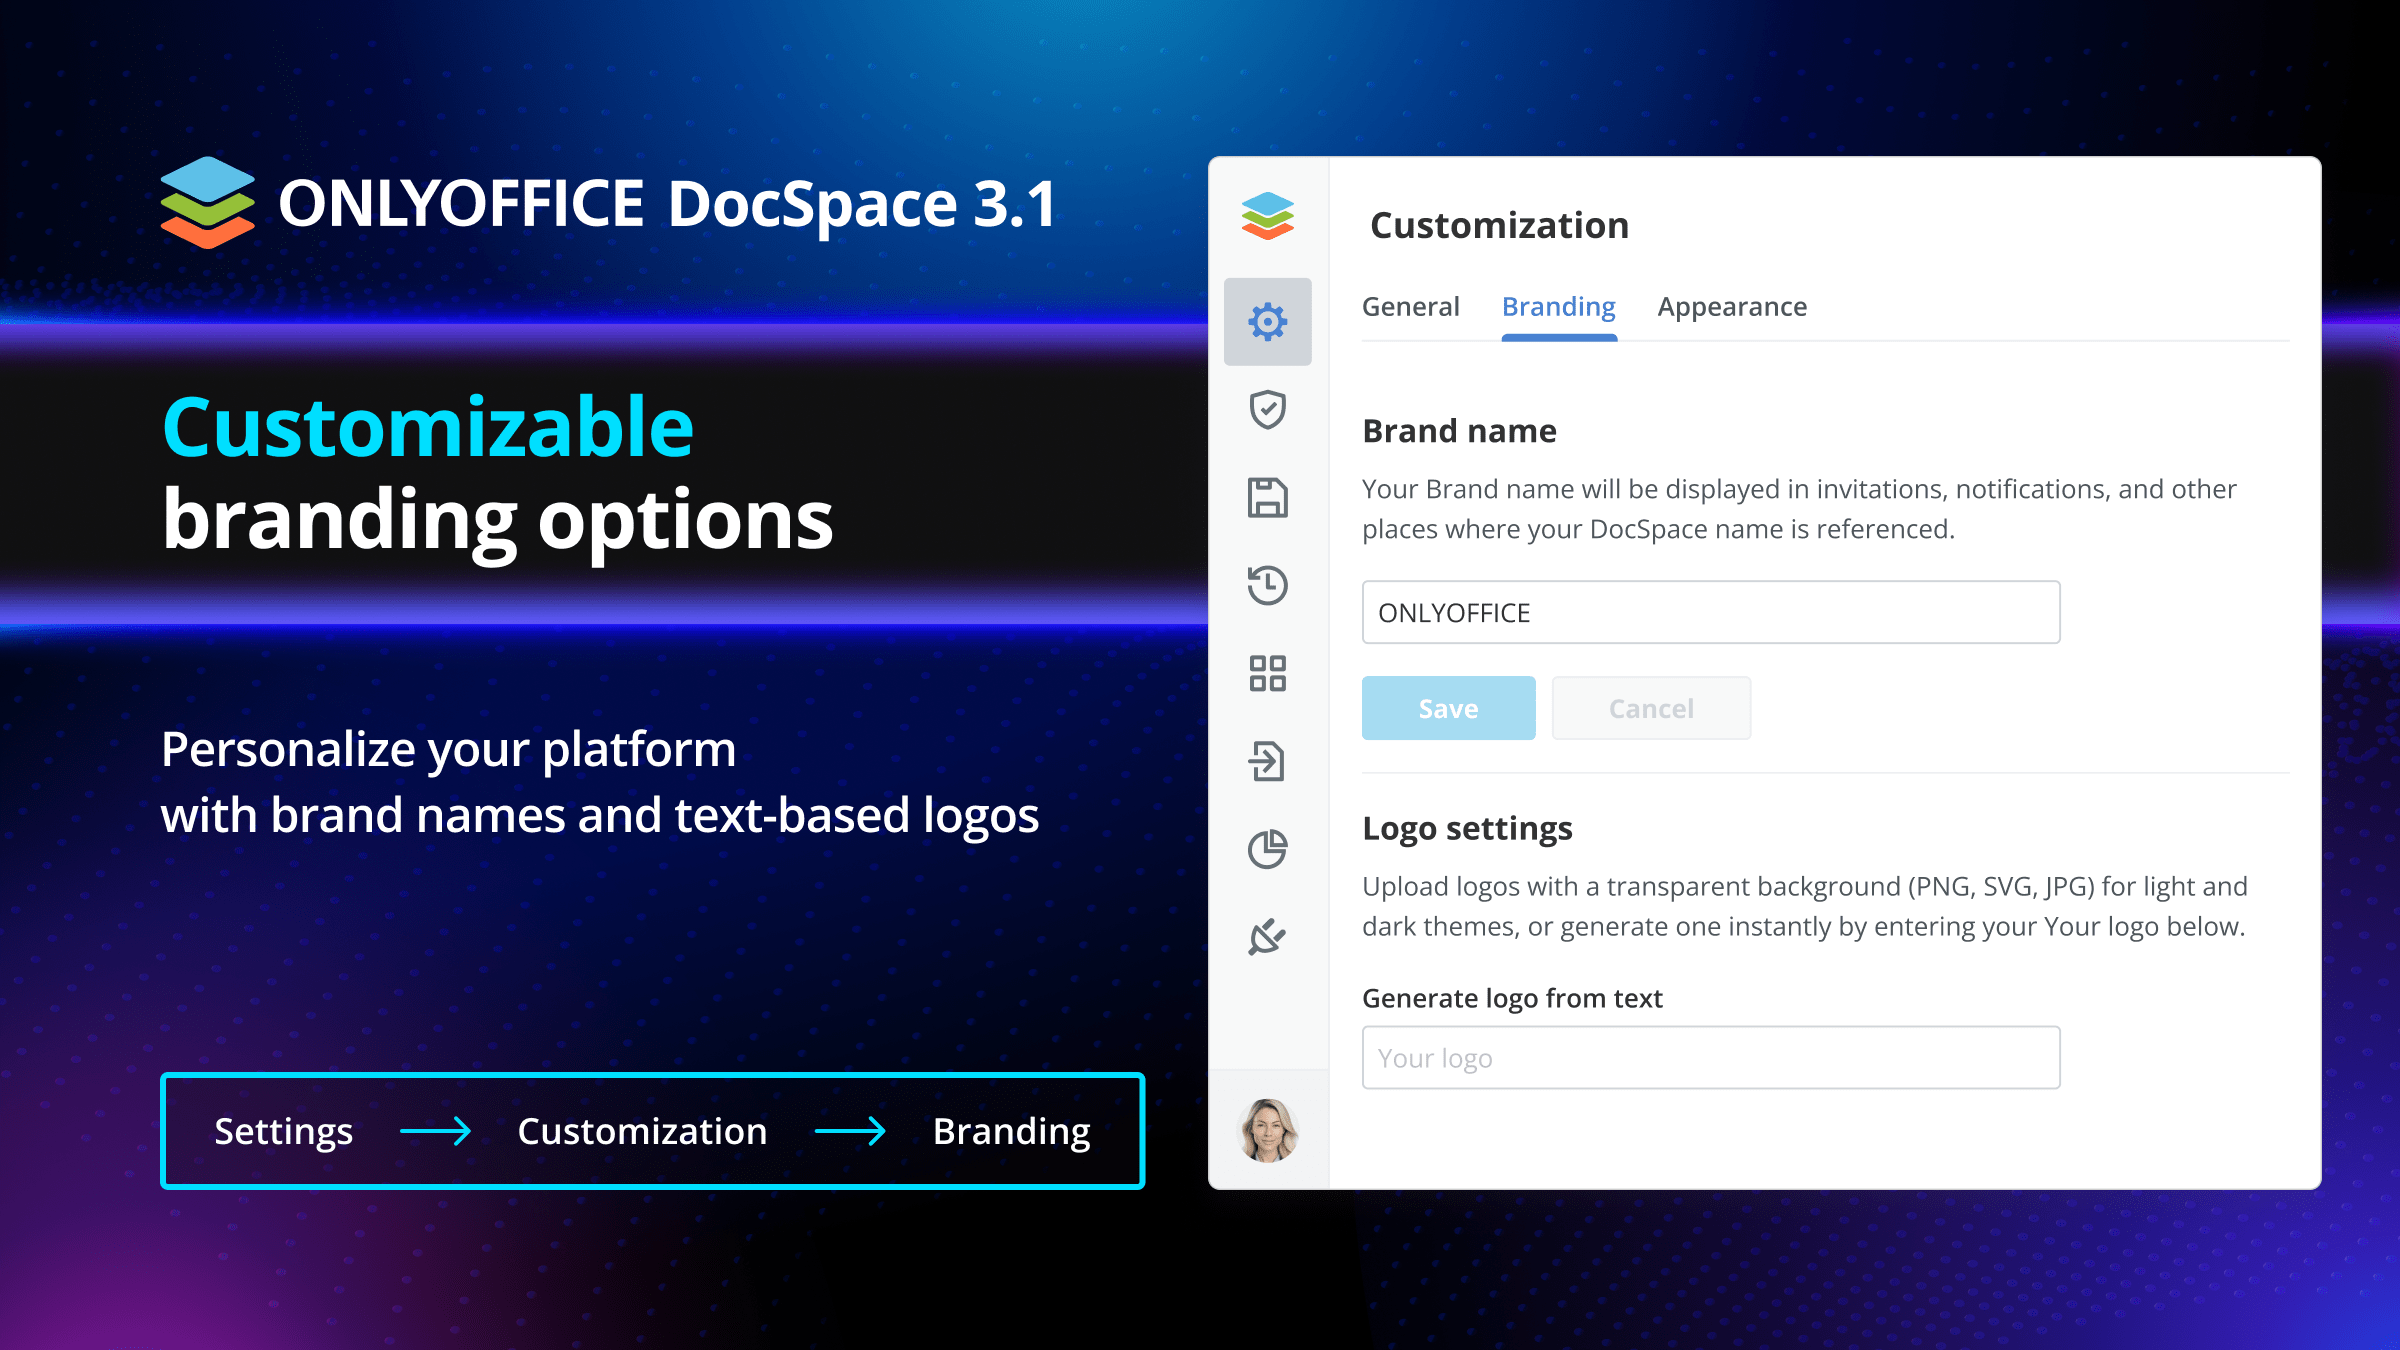Open the Restore history clock icon
2400x1350 pixels.
pos(1267,585)
